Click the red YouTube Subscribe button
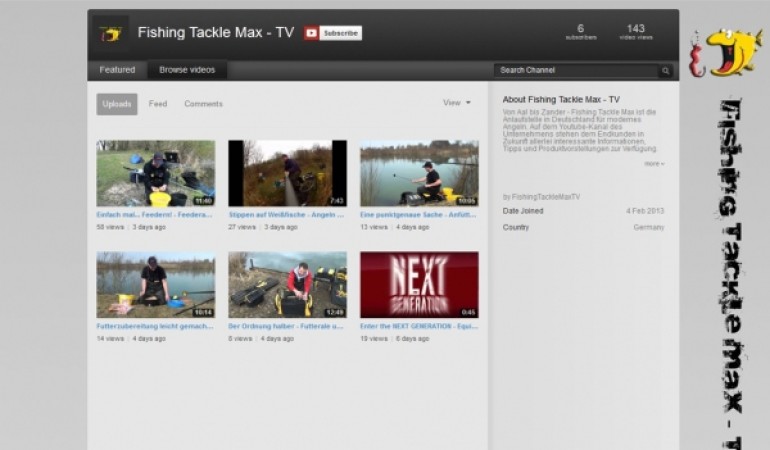This screenshot has height=450, width=770. point(333,33)
